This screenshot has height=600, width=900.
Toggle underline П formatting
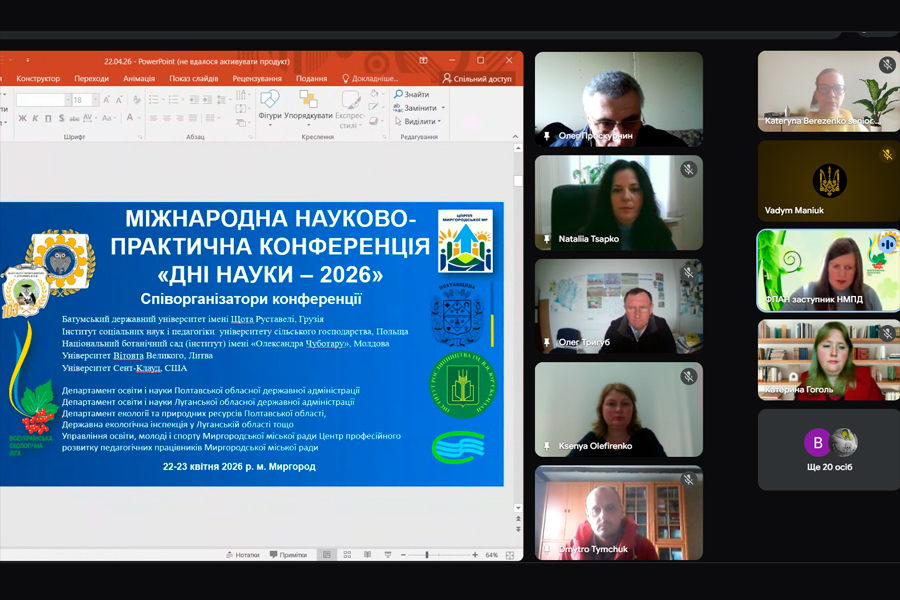[x=48, y=118]
